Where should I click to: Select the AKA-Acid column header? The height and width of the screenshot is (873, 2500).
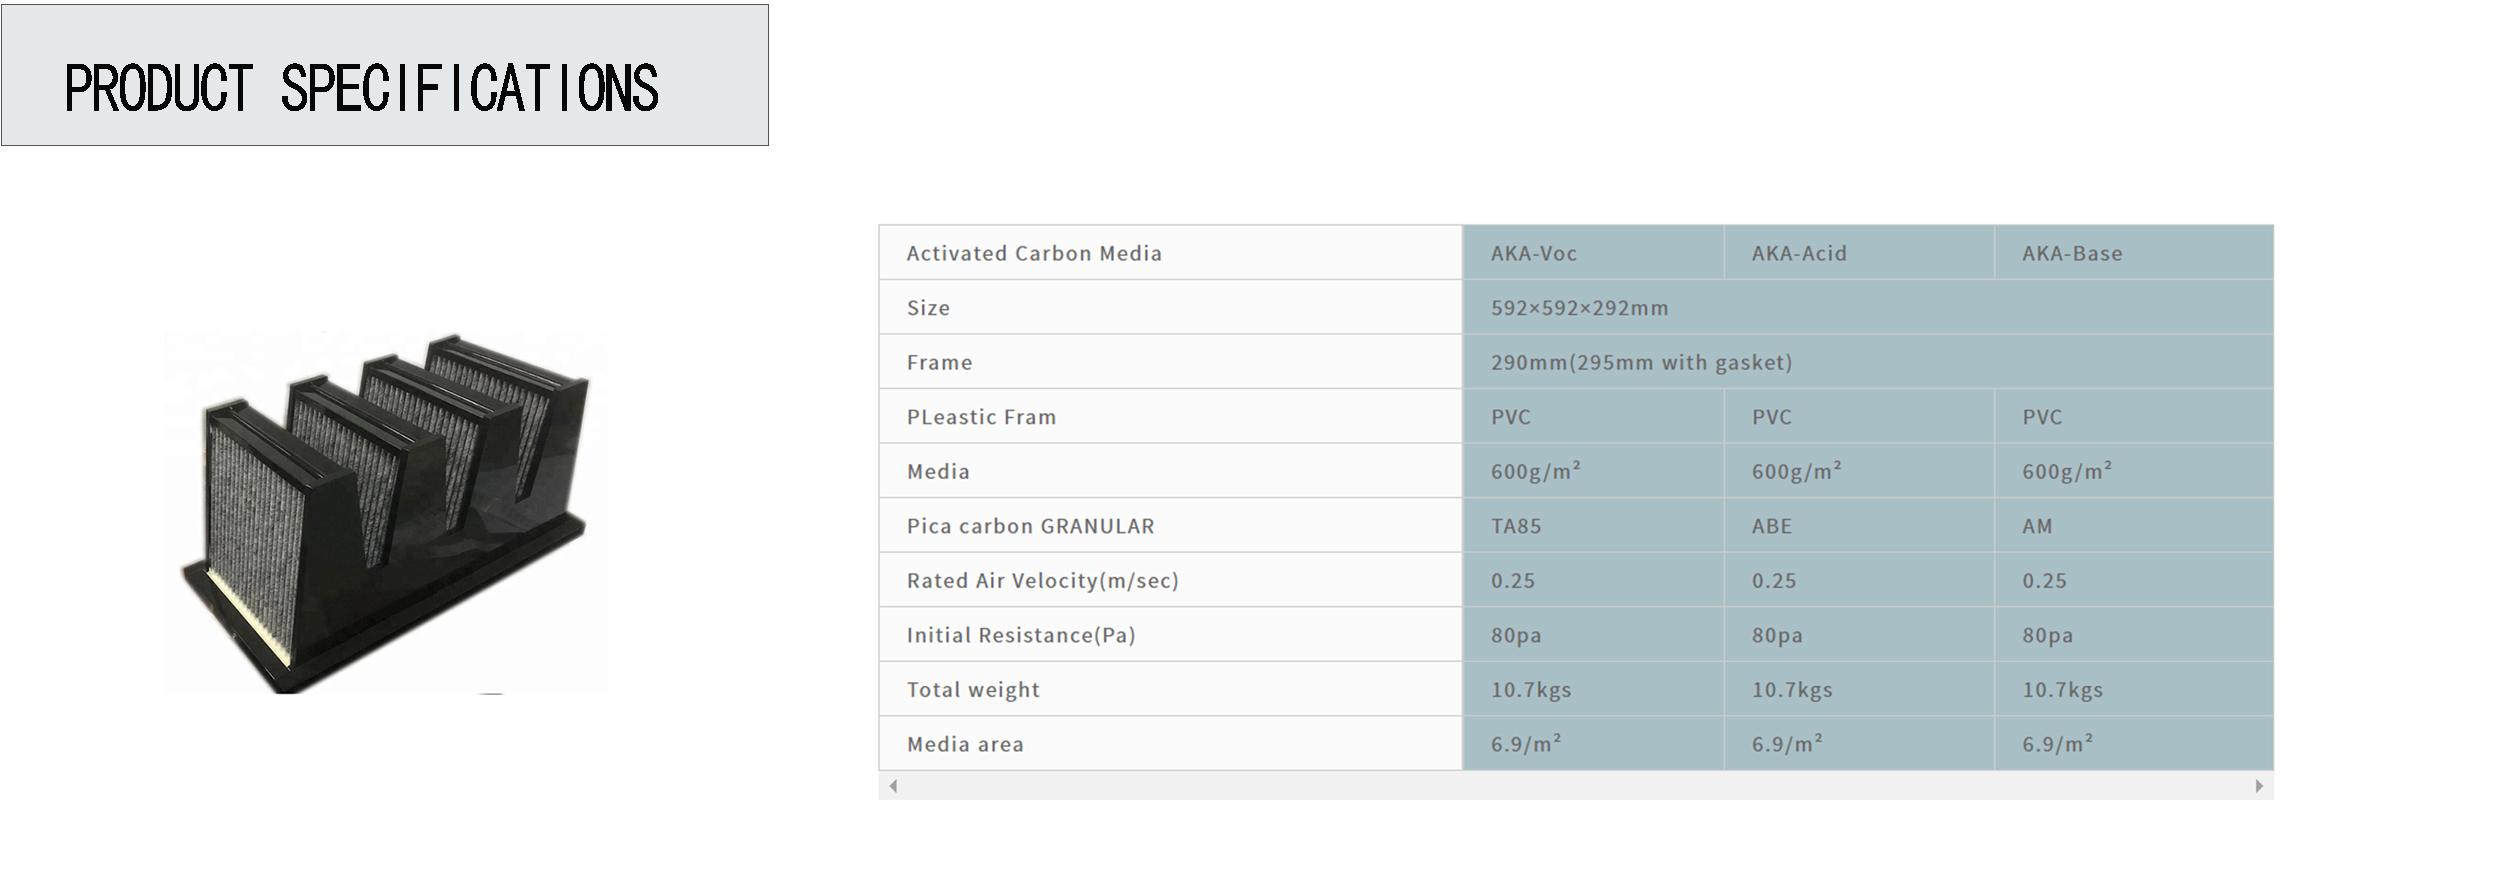[1798, 254]
